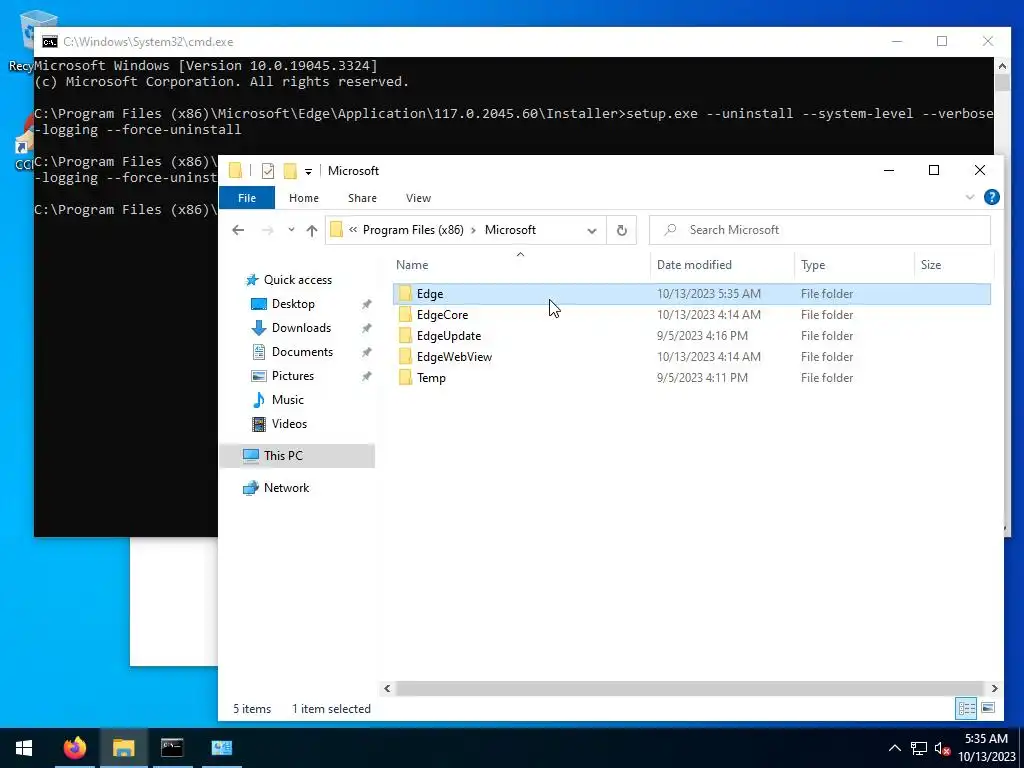Open Documents in navigation pane

click(x=302, y=351)
